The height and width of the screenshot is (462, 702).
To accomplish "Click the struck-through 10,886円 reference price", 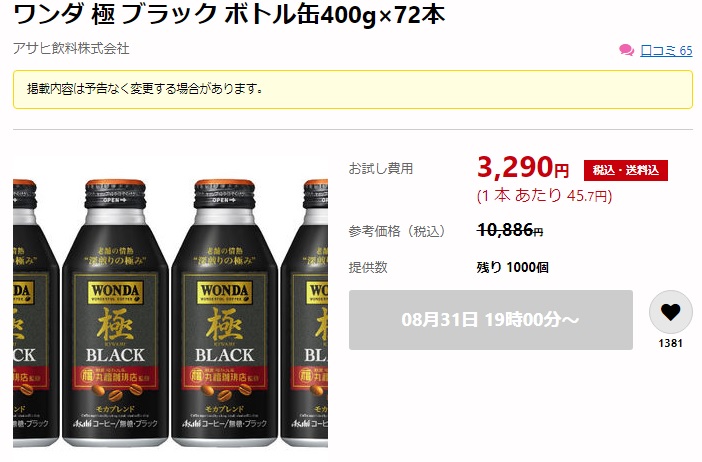I will [x=510, y=230].
